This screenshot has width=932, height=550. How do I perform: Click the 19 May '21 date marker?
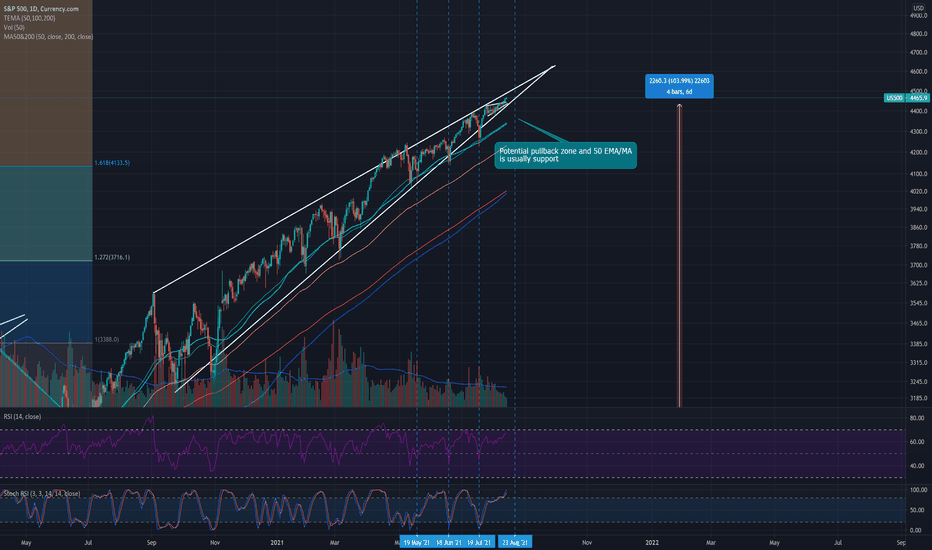point(416,542)
